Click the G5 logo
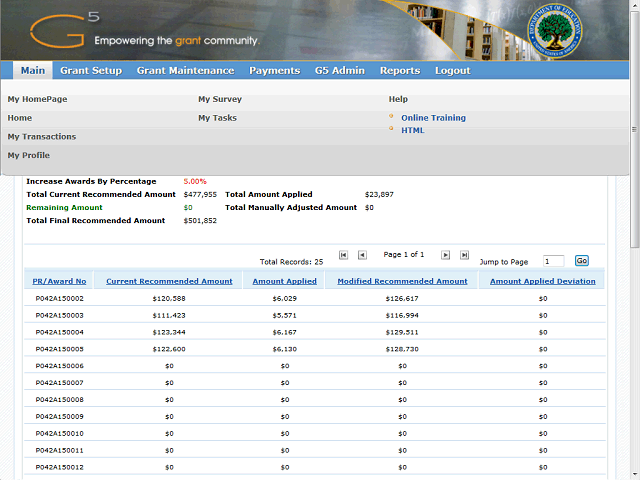 63,30
